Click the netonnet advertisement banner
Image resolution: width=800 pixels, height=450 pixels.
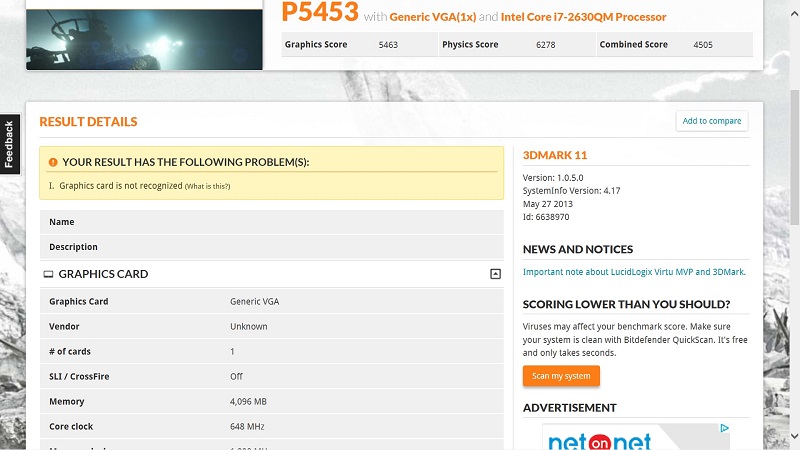tap(636, 437)
